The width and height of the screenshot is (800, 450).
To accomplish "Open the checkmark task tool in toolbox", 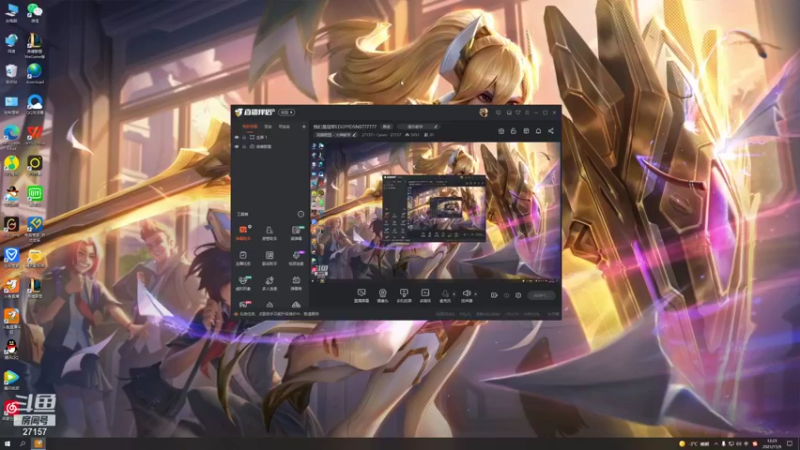I will (x=243, y=258).
